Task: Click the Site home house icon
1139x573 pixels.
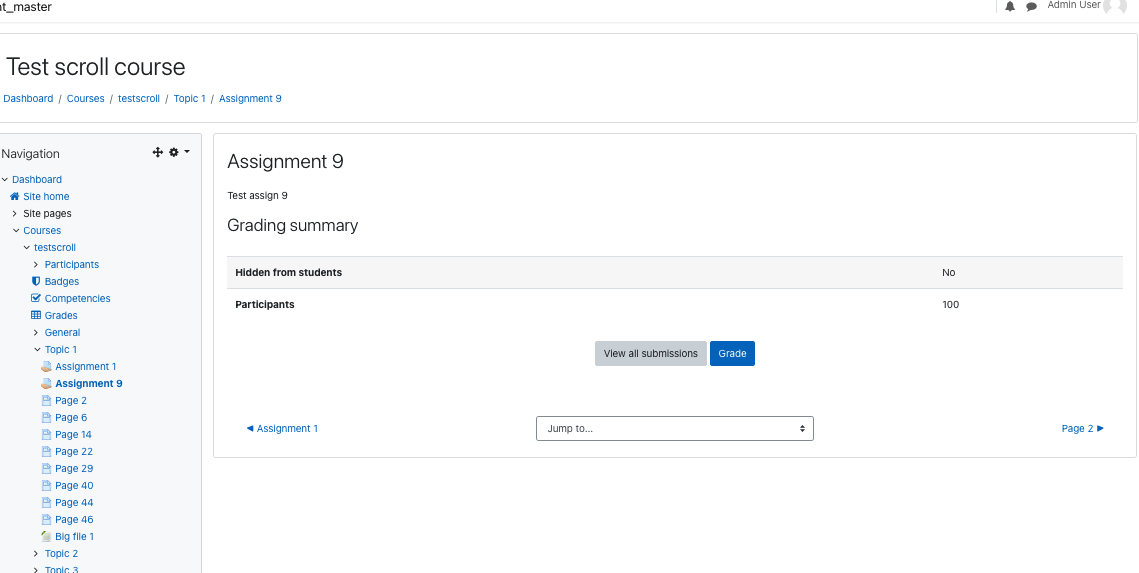Action: coord(15,196)
